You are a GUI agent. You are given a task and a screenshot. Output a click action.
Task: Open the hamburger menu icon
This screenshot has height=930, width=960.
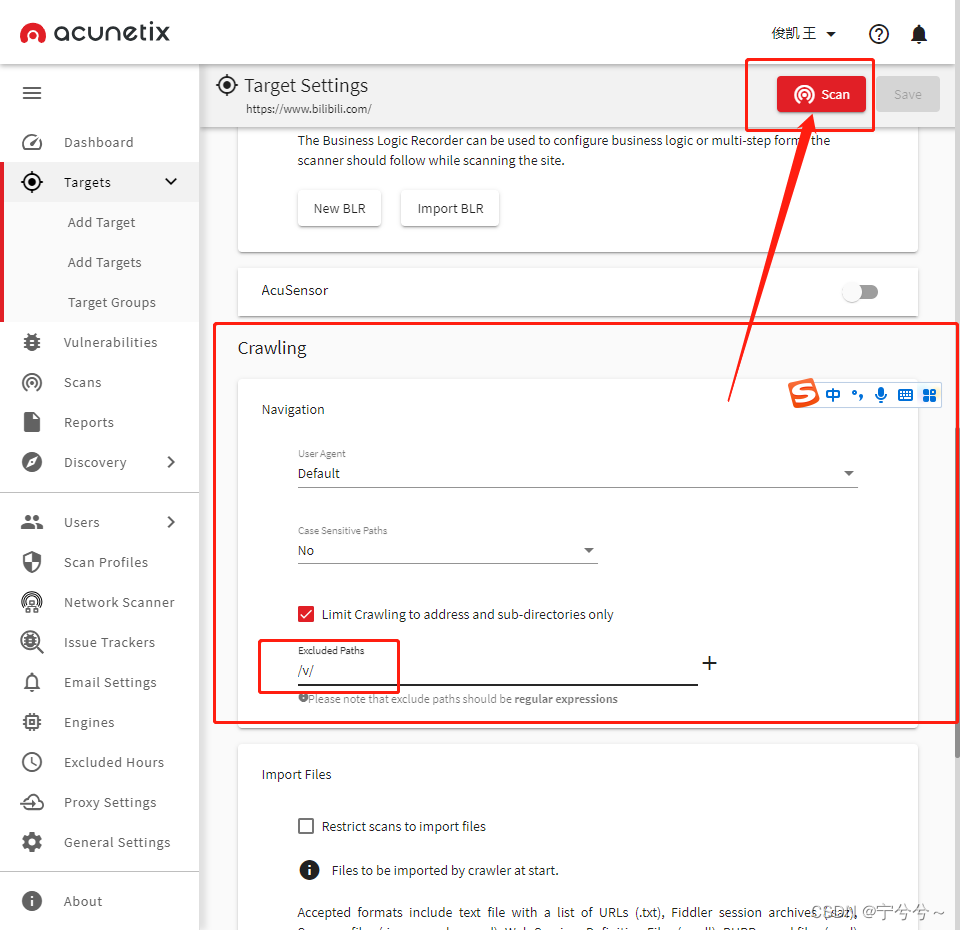(x=32, y=93)
